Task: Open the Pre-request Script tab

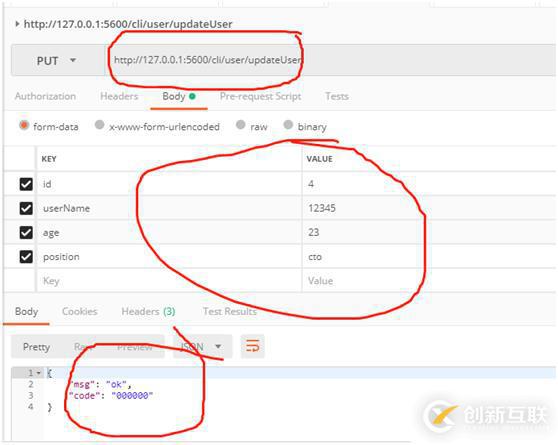Action: click(x=260, y=96)
